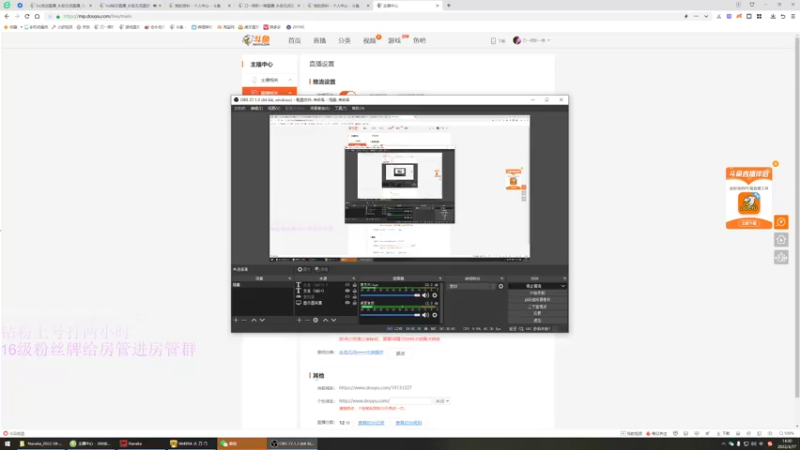Expand the user account dropdown arrow in header
The image size is (800, 450).
click(548, 40)
